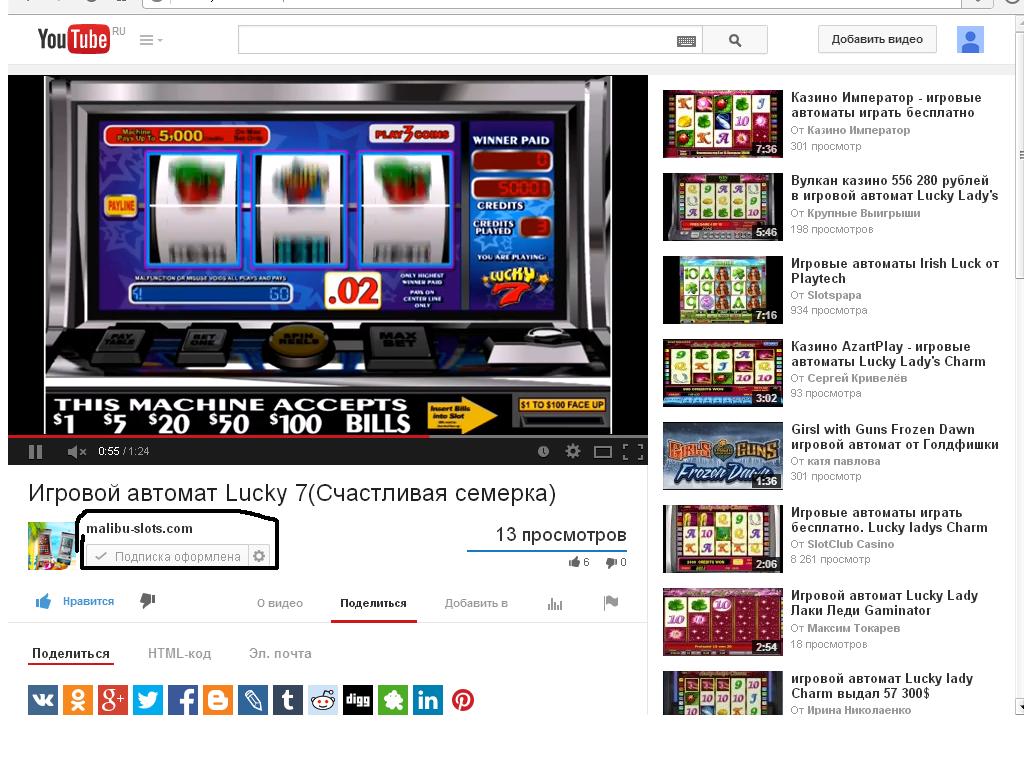Open the Вулкан казино 556 280 рублей video title
1024x768 pixels.
(x=894, y=187)
